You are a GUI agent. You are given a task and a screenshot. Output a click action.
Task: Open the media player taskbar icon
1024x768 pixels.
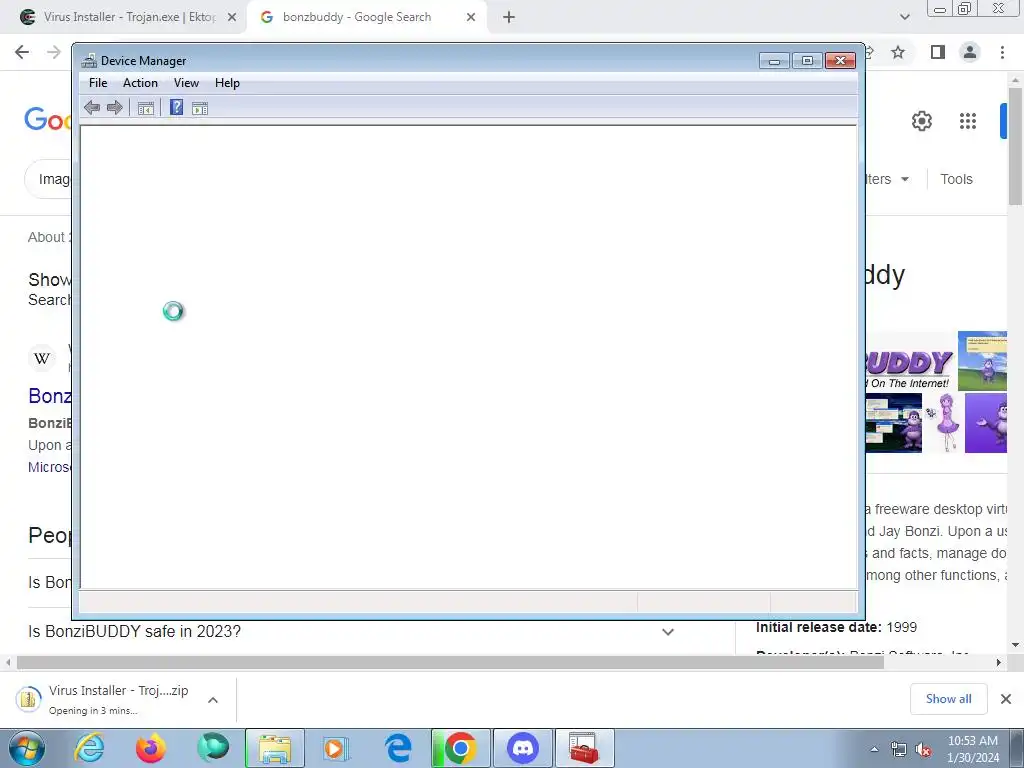coord(336,748)
